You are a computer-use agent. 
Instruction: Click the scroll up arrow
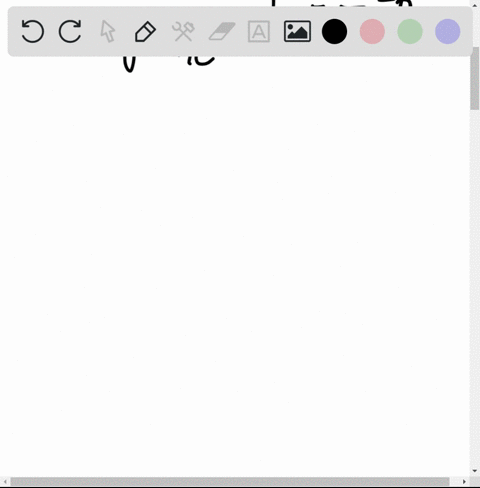pos(475,4)
